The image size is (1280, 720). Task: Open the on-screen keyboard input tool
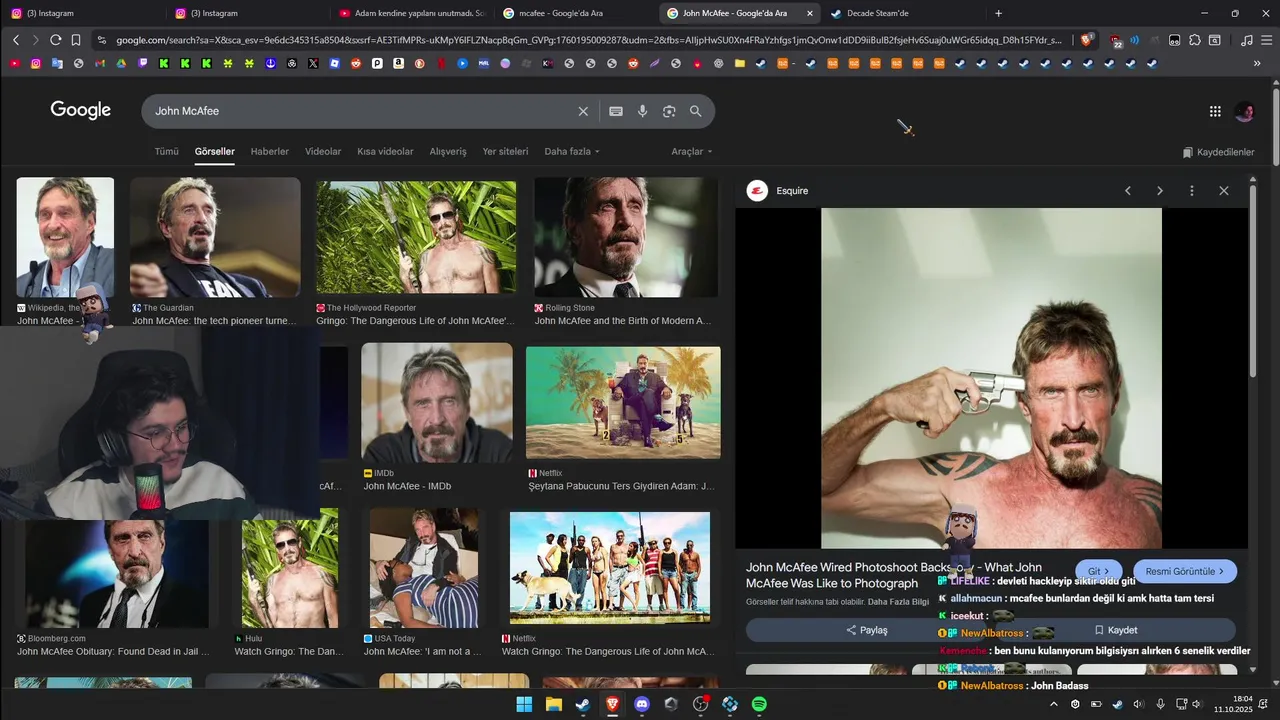tap(616, 111)
